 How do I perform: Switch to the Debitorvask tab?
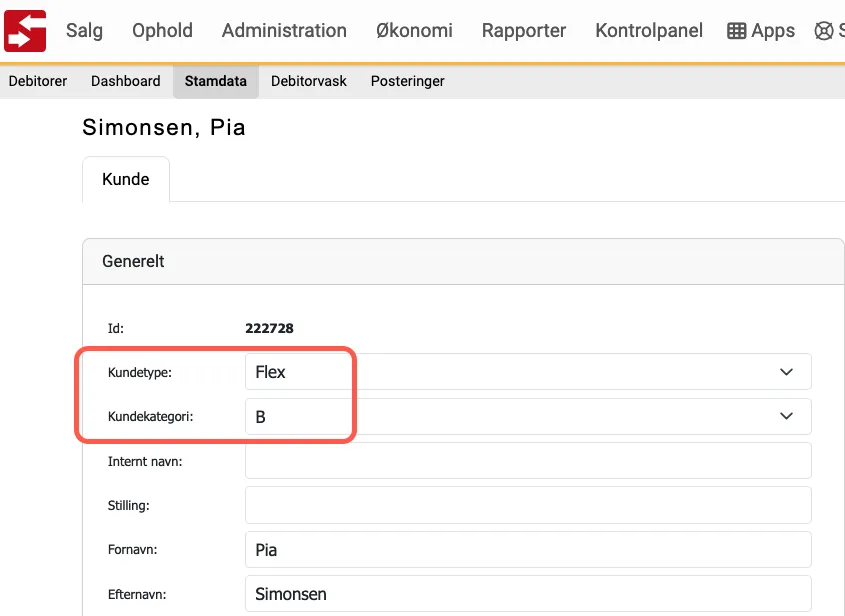click(x=308, y=81)
